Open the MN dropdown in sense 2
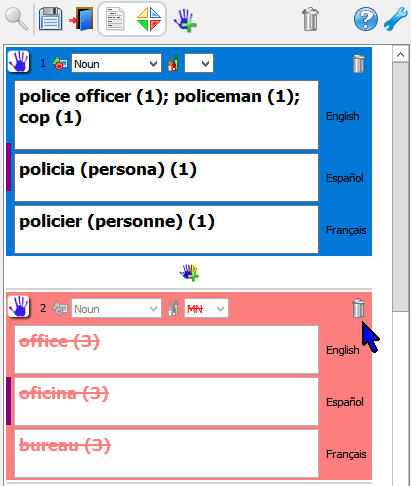The image size is (411, 486). click(x=206, y=308)
